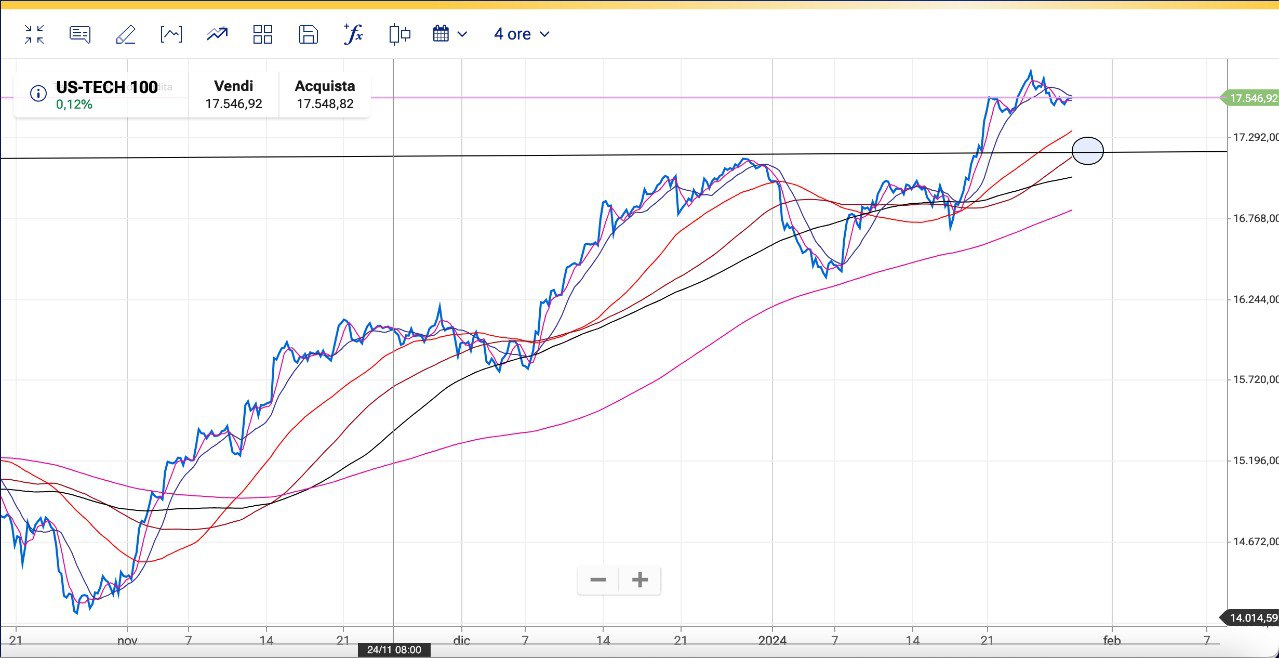
Task: Open the '4 ore' timeframe dropdown
Action: 521,35
